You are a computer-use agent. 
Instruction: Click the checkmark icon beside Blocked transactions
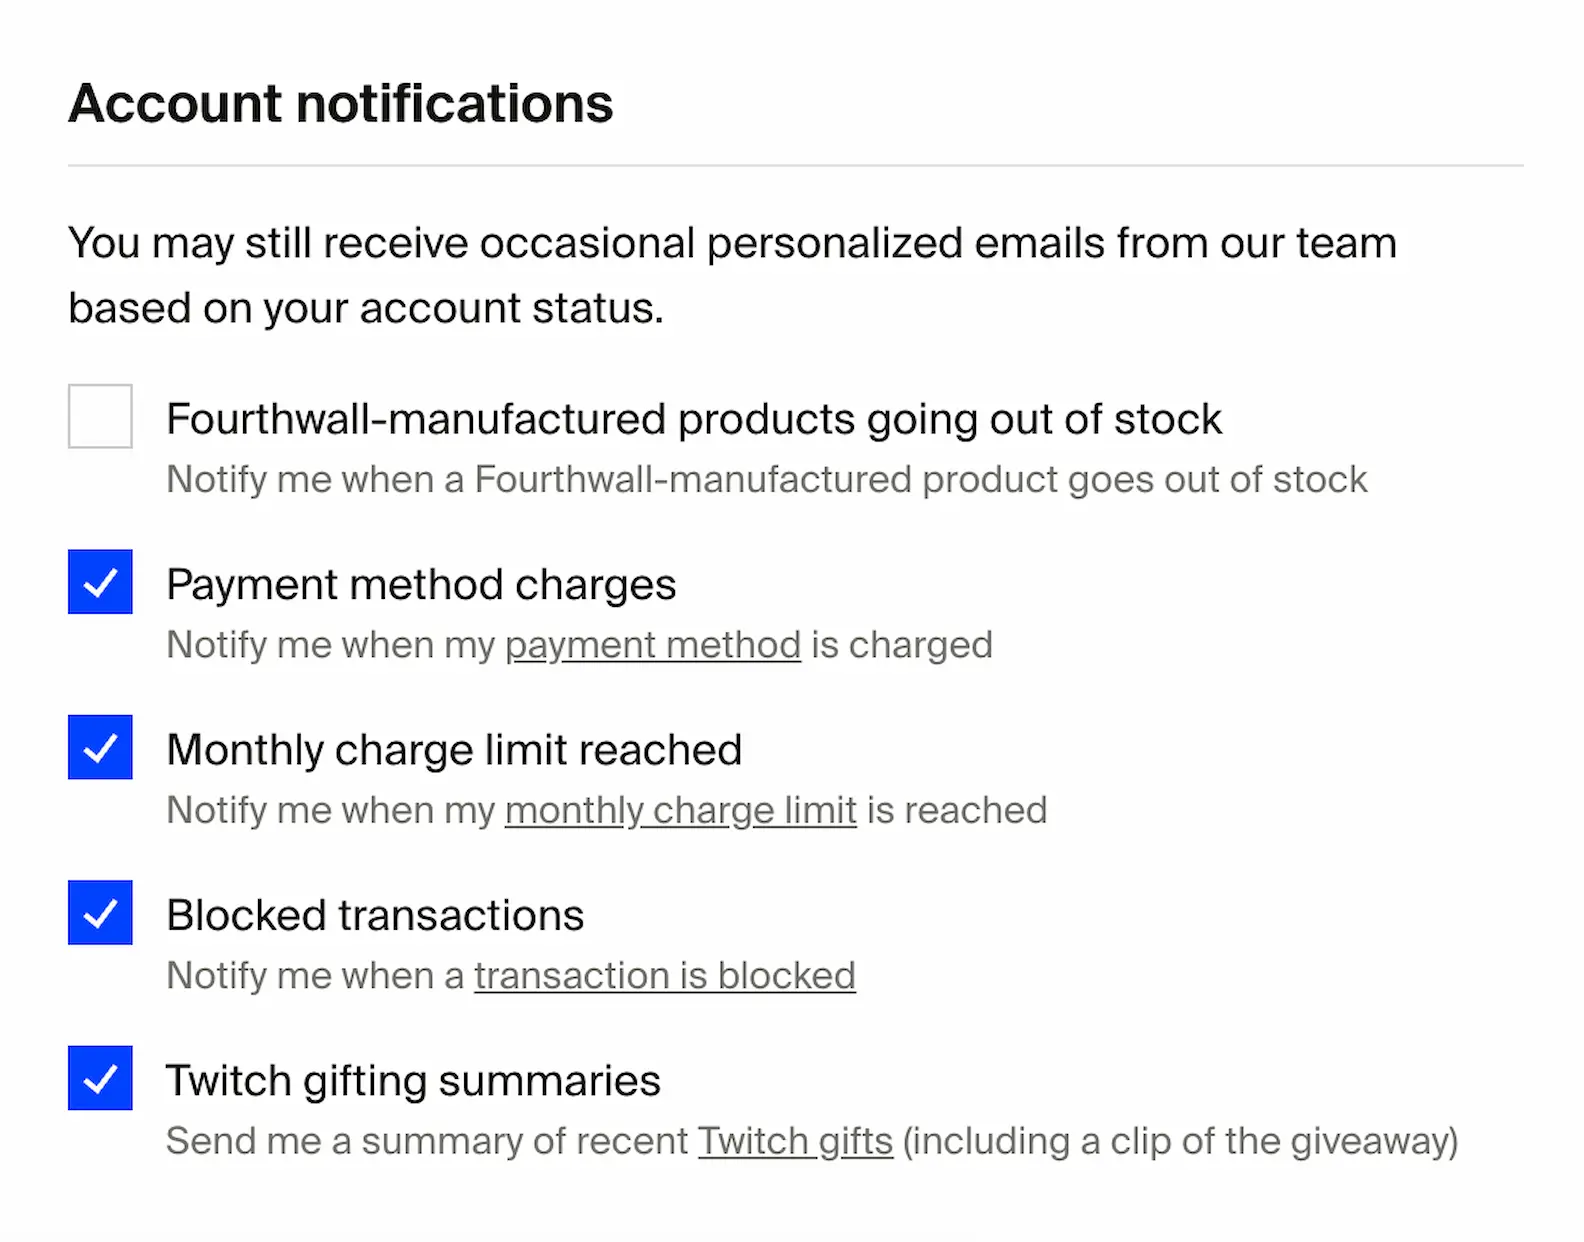99,913
